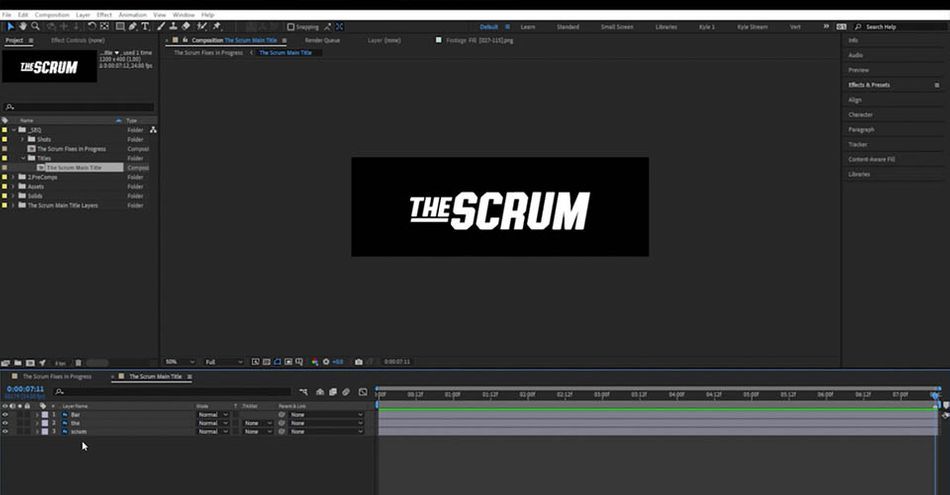The width and height of the screenshot is (950, 495).
Task: Toggle visibility eye of Bar layer
Action: (x=5, y=415)
